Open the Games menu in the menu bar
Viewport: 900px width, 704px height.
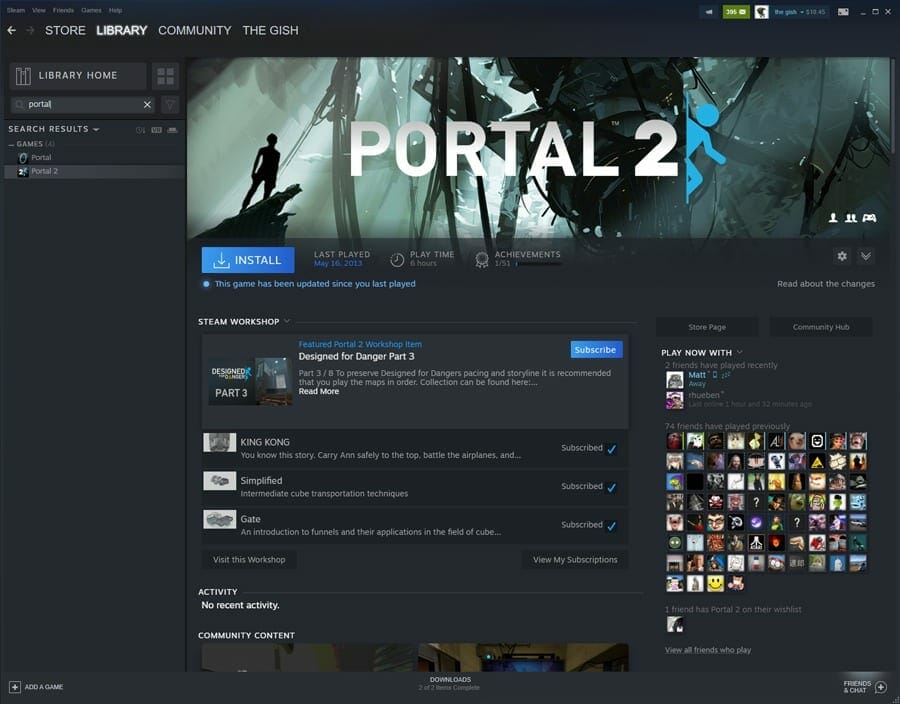(x=91, y=10)
